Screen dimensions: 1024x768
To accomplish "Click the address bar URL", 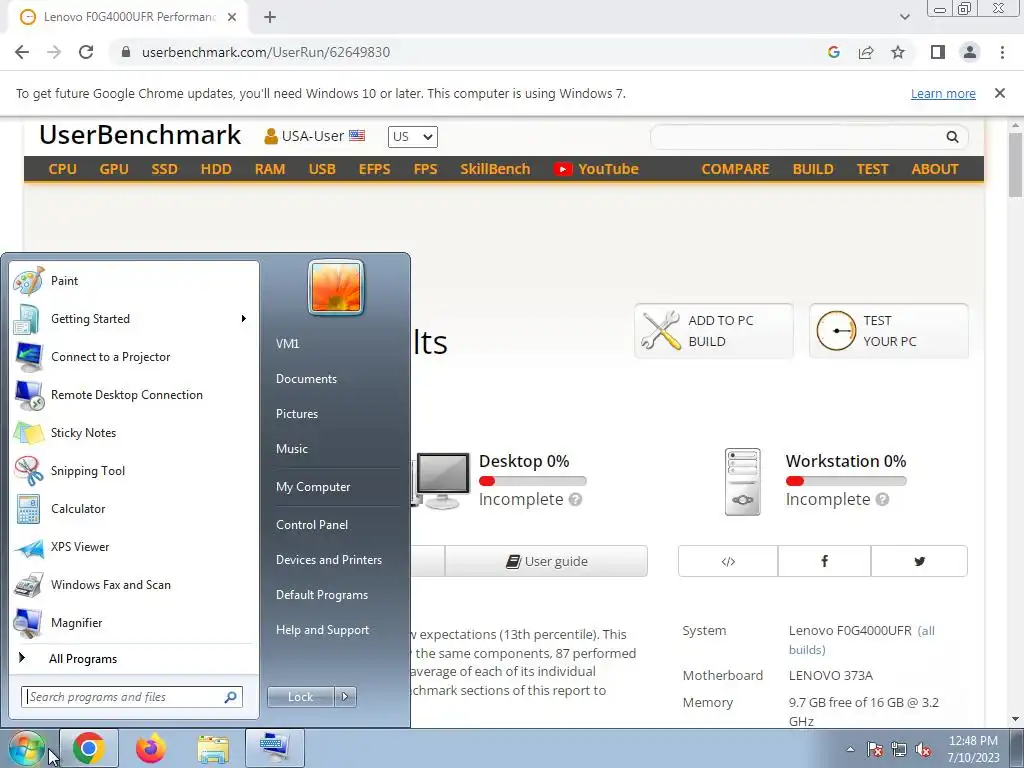I will click(266, 52).
